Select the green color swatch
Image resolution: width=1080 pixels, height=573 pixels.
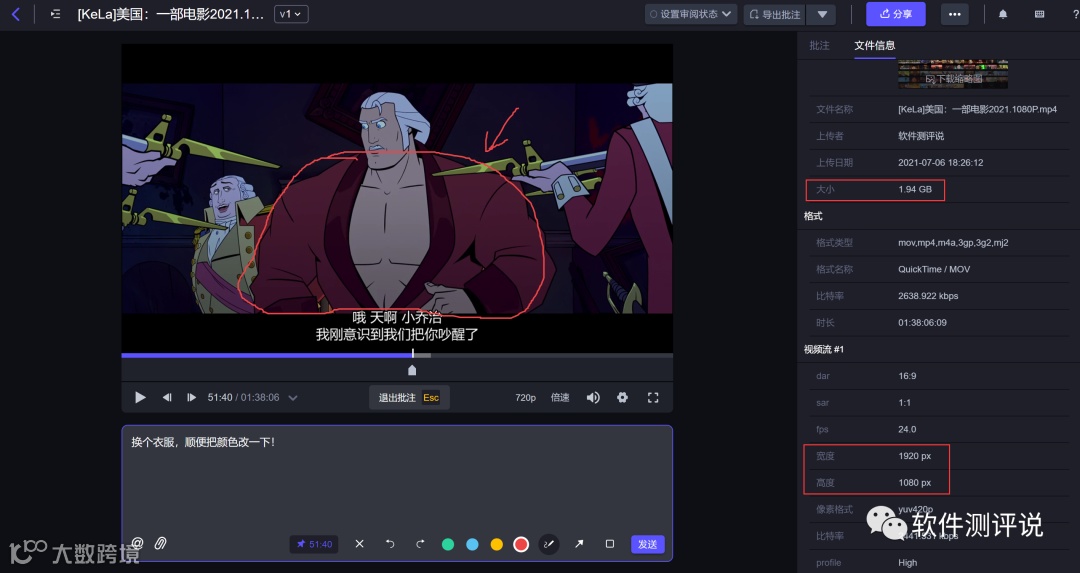click(x=448, y=544)
